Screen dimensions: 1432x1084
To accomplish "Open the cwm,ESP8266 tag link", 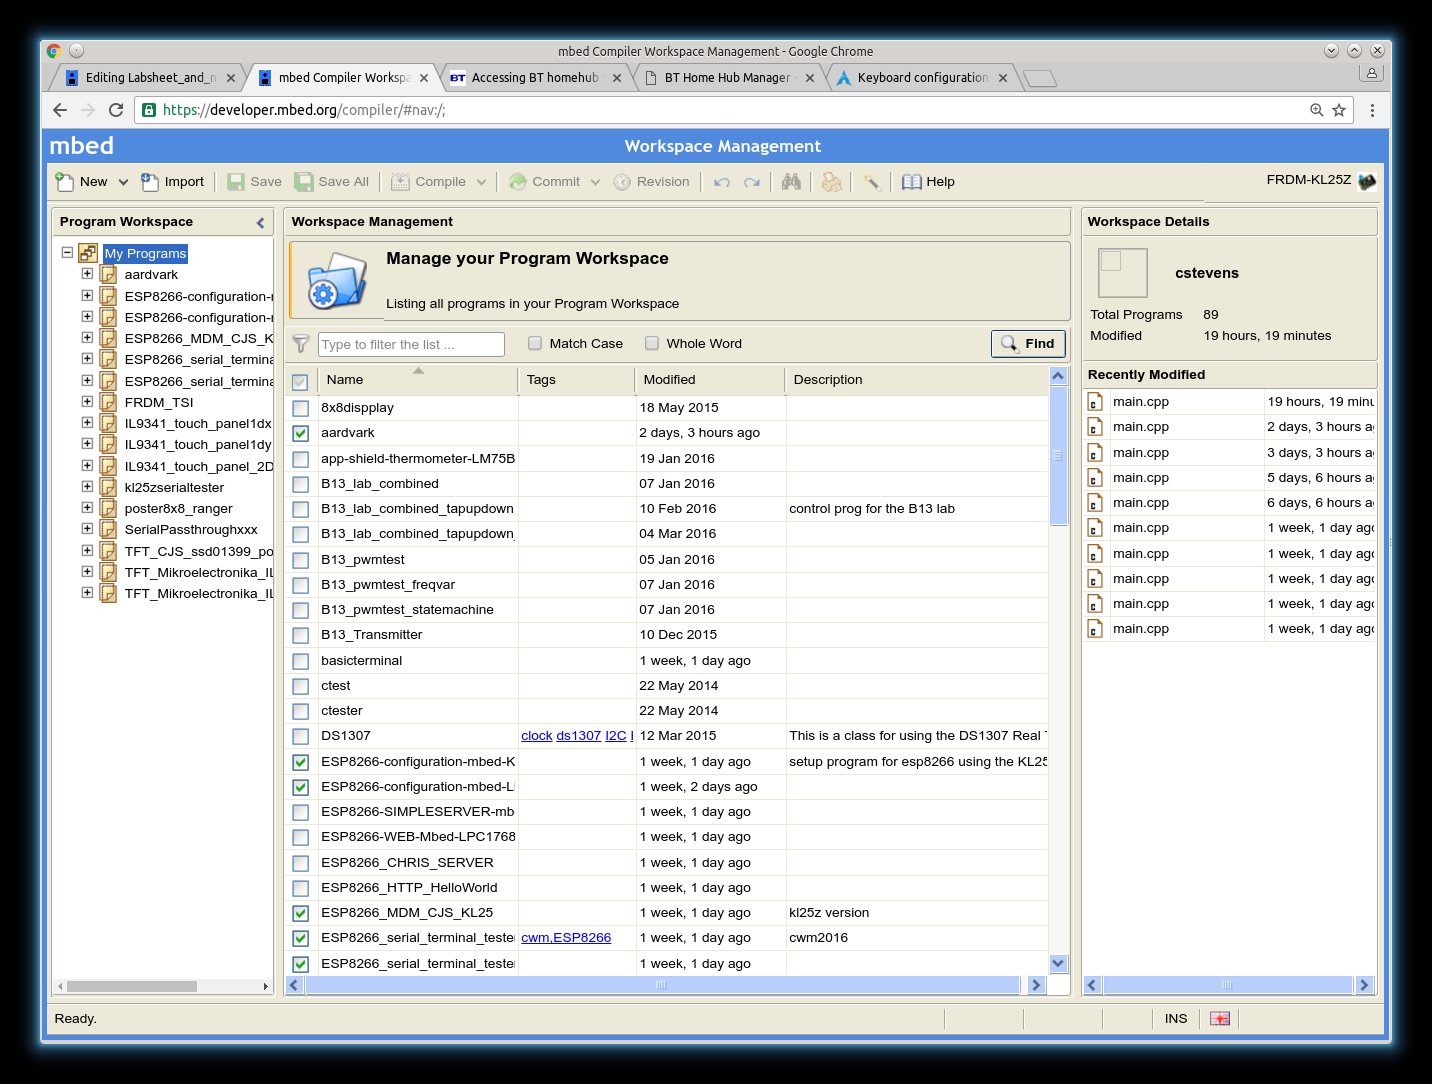I will click(566, 938).
